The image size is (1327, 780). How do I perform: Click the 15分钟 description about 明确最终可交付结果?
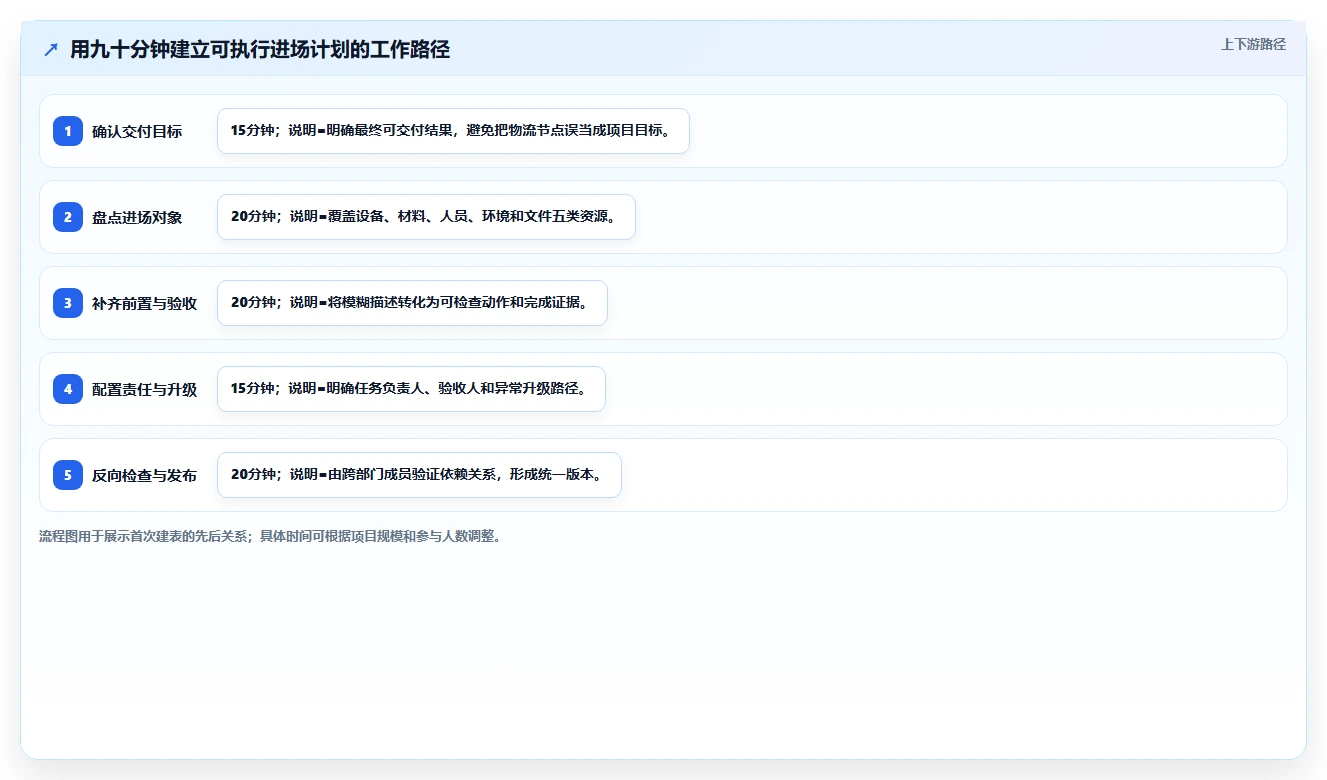point(453,131)
